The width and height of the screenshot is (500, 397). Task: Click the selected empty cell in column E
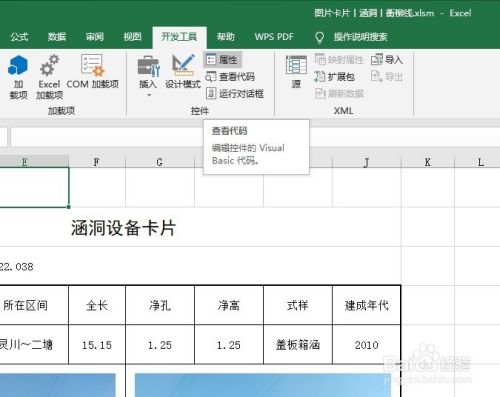[34, 187]
